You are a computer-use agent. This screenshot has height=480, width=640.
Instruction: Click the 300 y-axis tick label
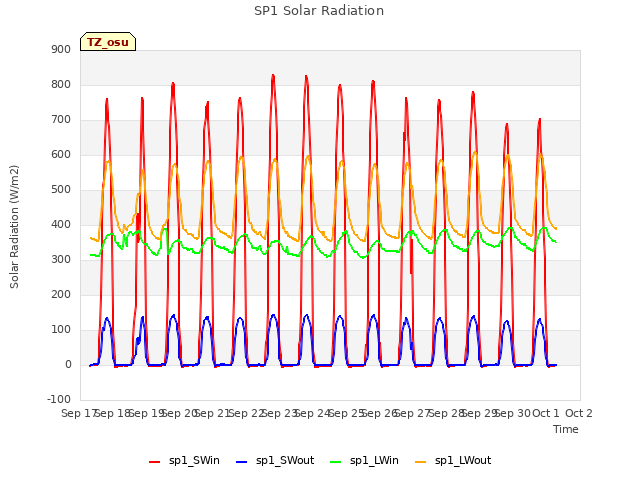pyautogui.click(x=61, y=260)
